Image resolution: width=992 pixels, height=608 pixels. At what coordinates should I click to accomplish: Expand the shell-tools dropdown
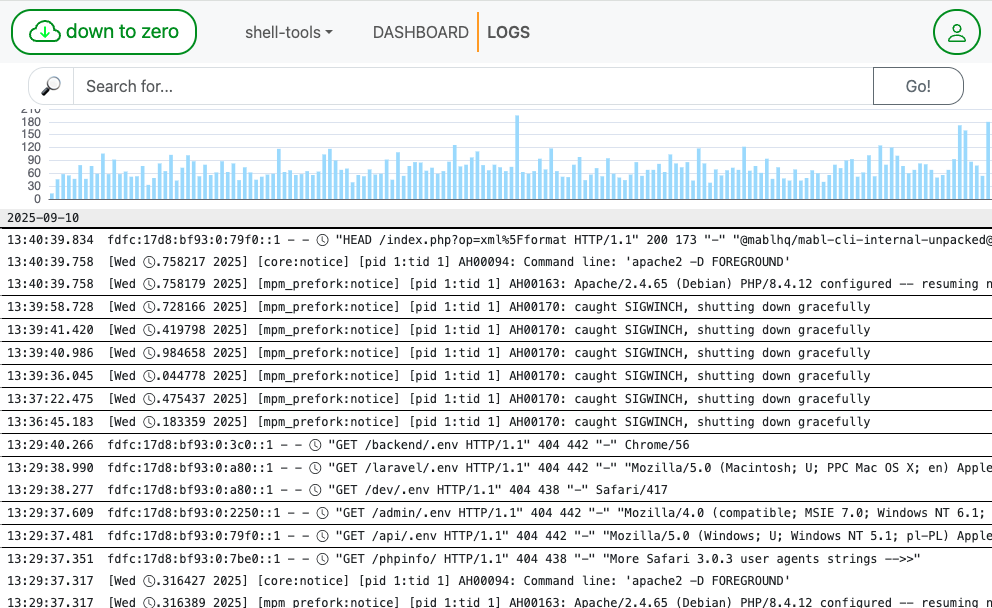click(288, 32)
